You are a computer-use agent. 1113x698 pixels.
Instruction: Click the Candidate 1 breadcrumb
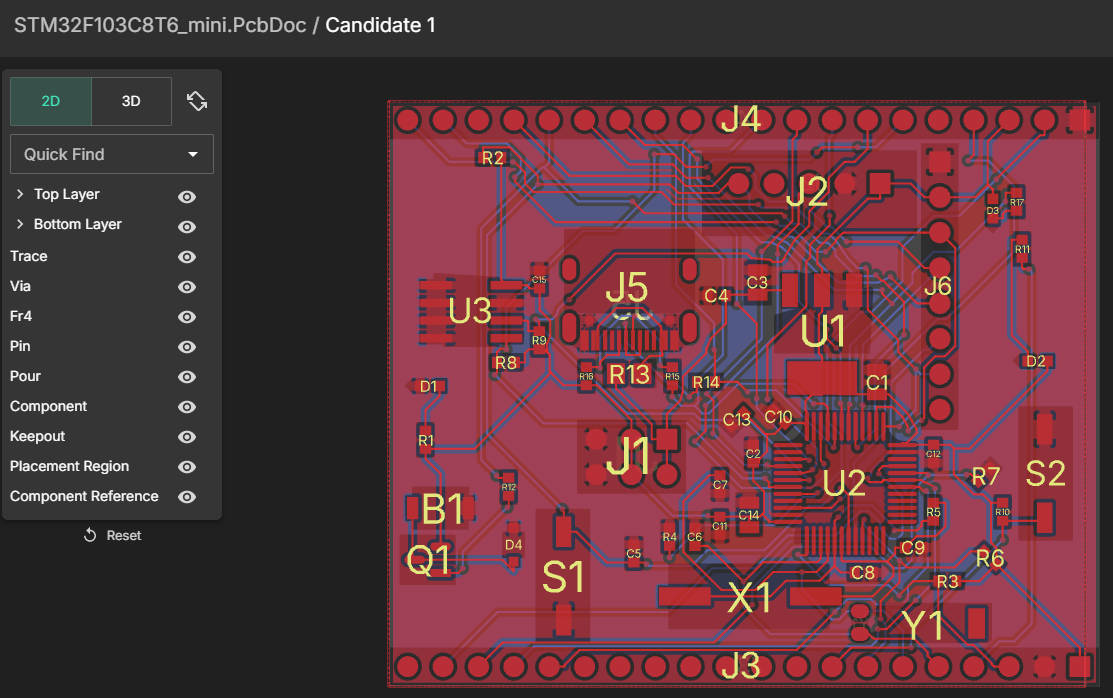[380, 25]
